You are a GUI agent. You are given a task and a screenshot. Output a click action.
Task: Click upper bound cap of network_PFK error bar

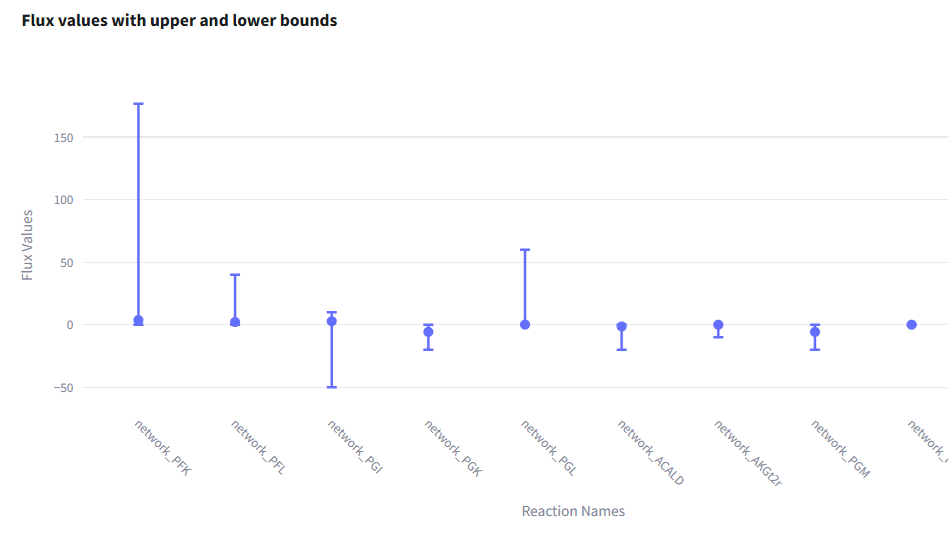[x=138, y=104]
